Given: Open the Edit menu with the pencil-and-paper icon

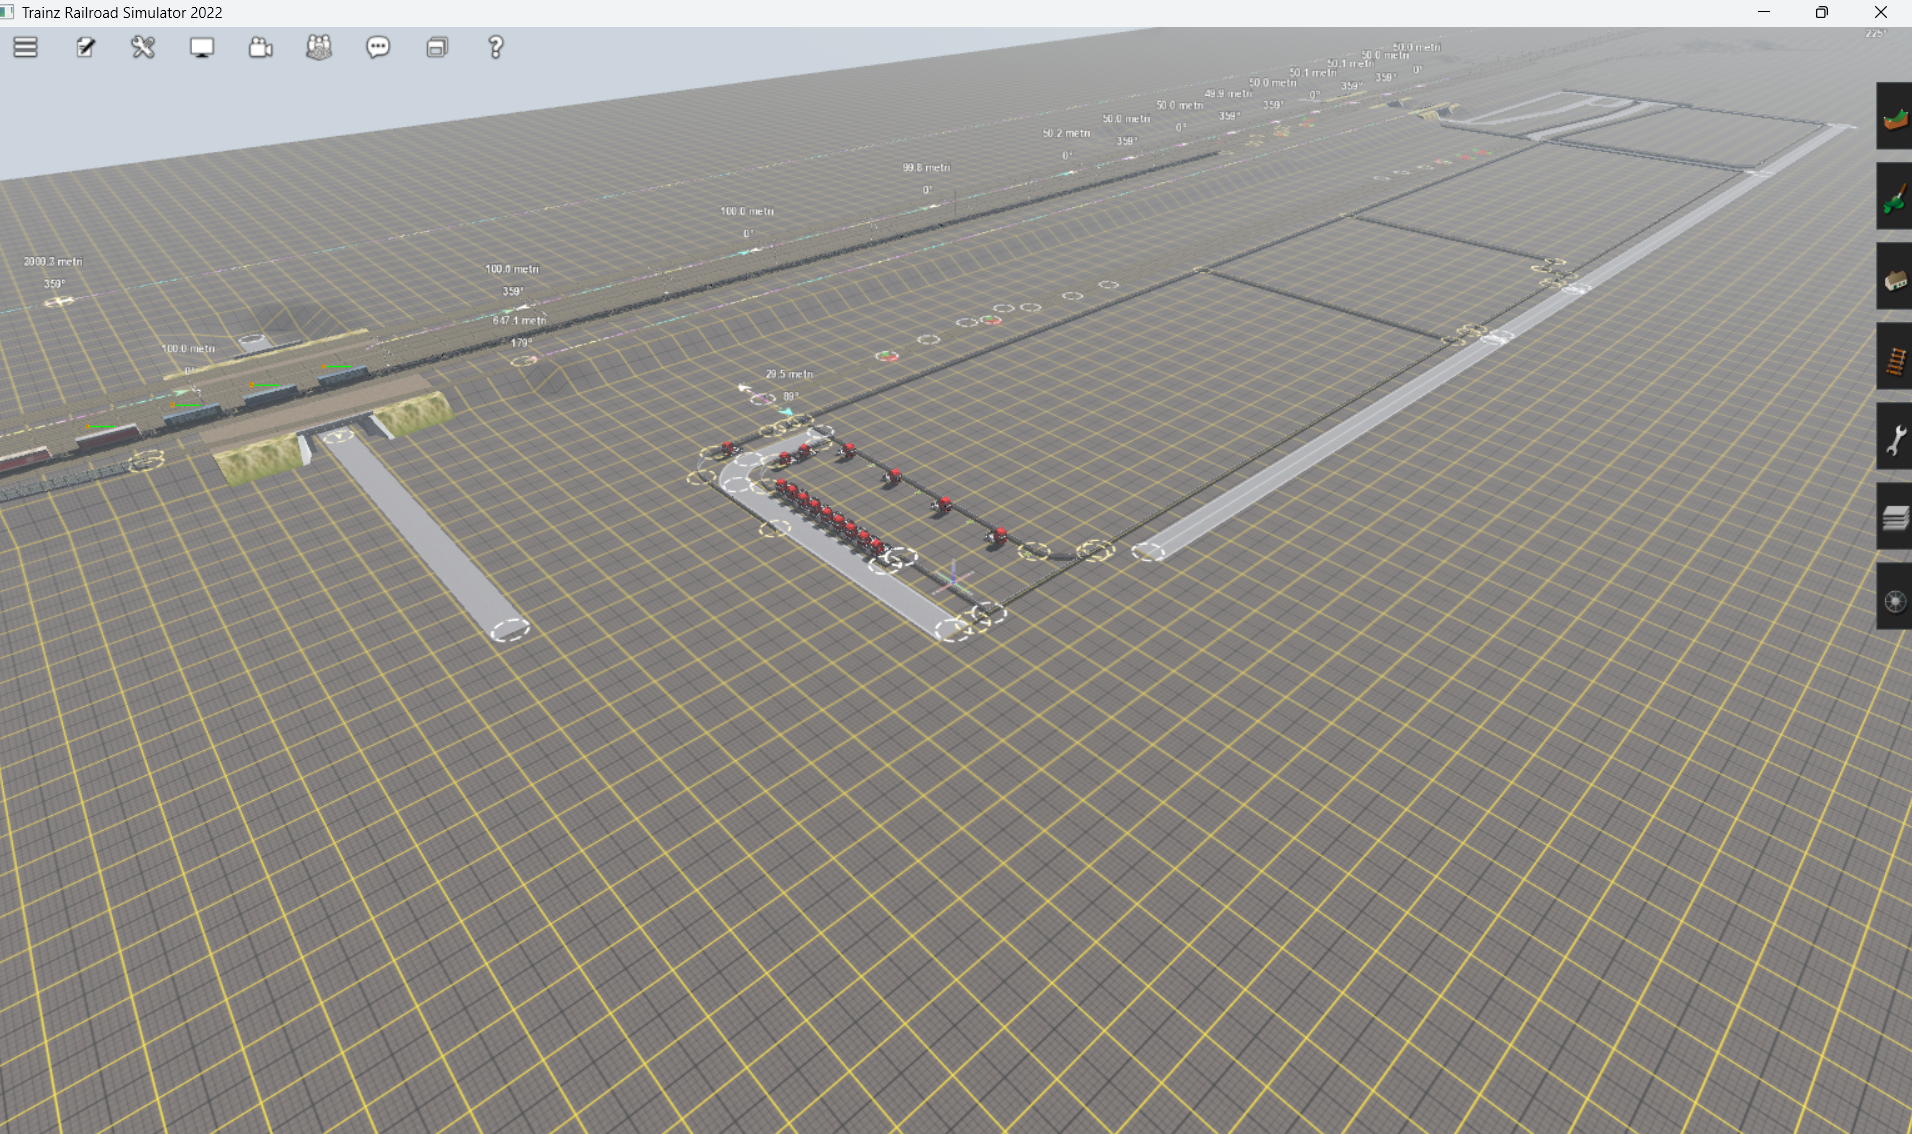Looking at the screenshot, I should 86,47.
